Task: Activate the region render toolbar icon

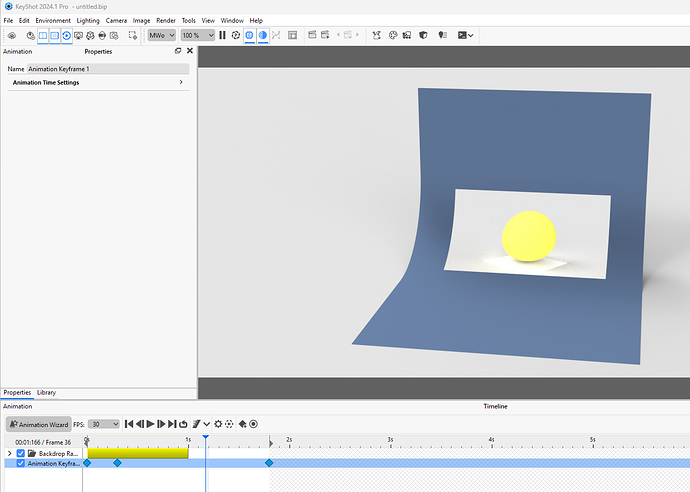Action: click(132, 35)
